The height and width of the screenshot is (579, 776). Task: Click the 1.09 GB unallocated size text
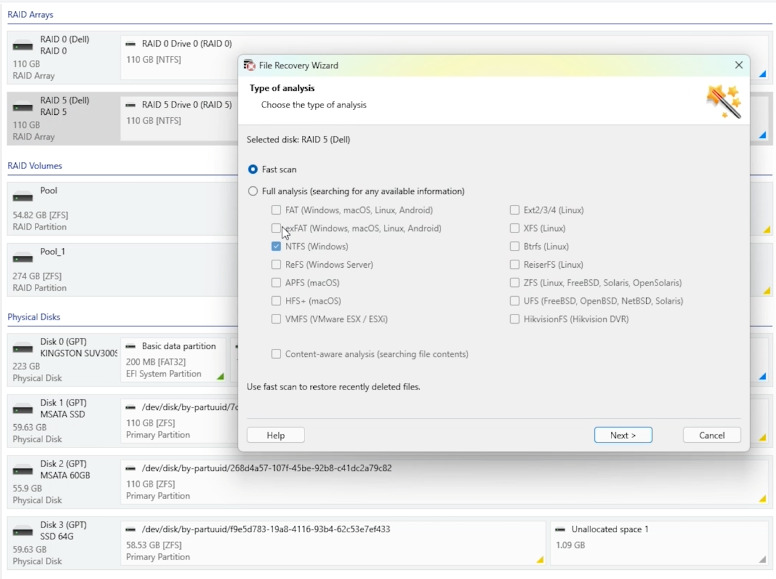click(x=570, y=545)
